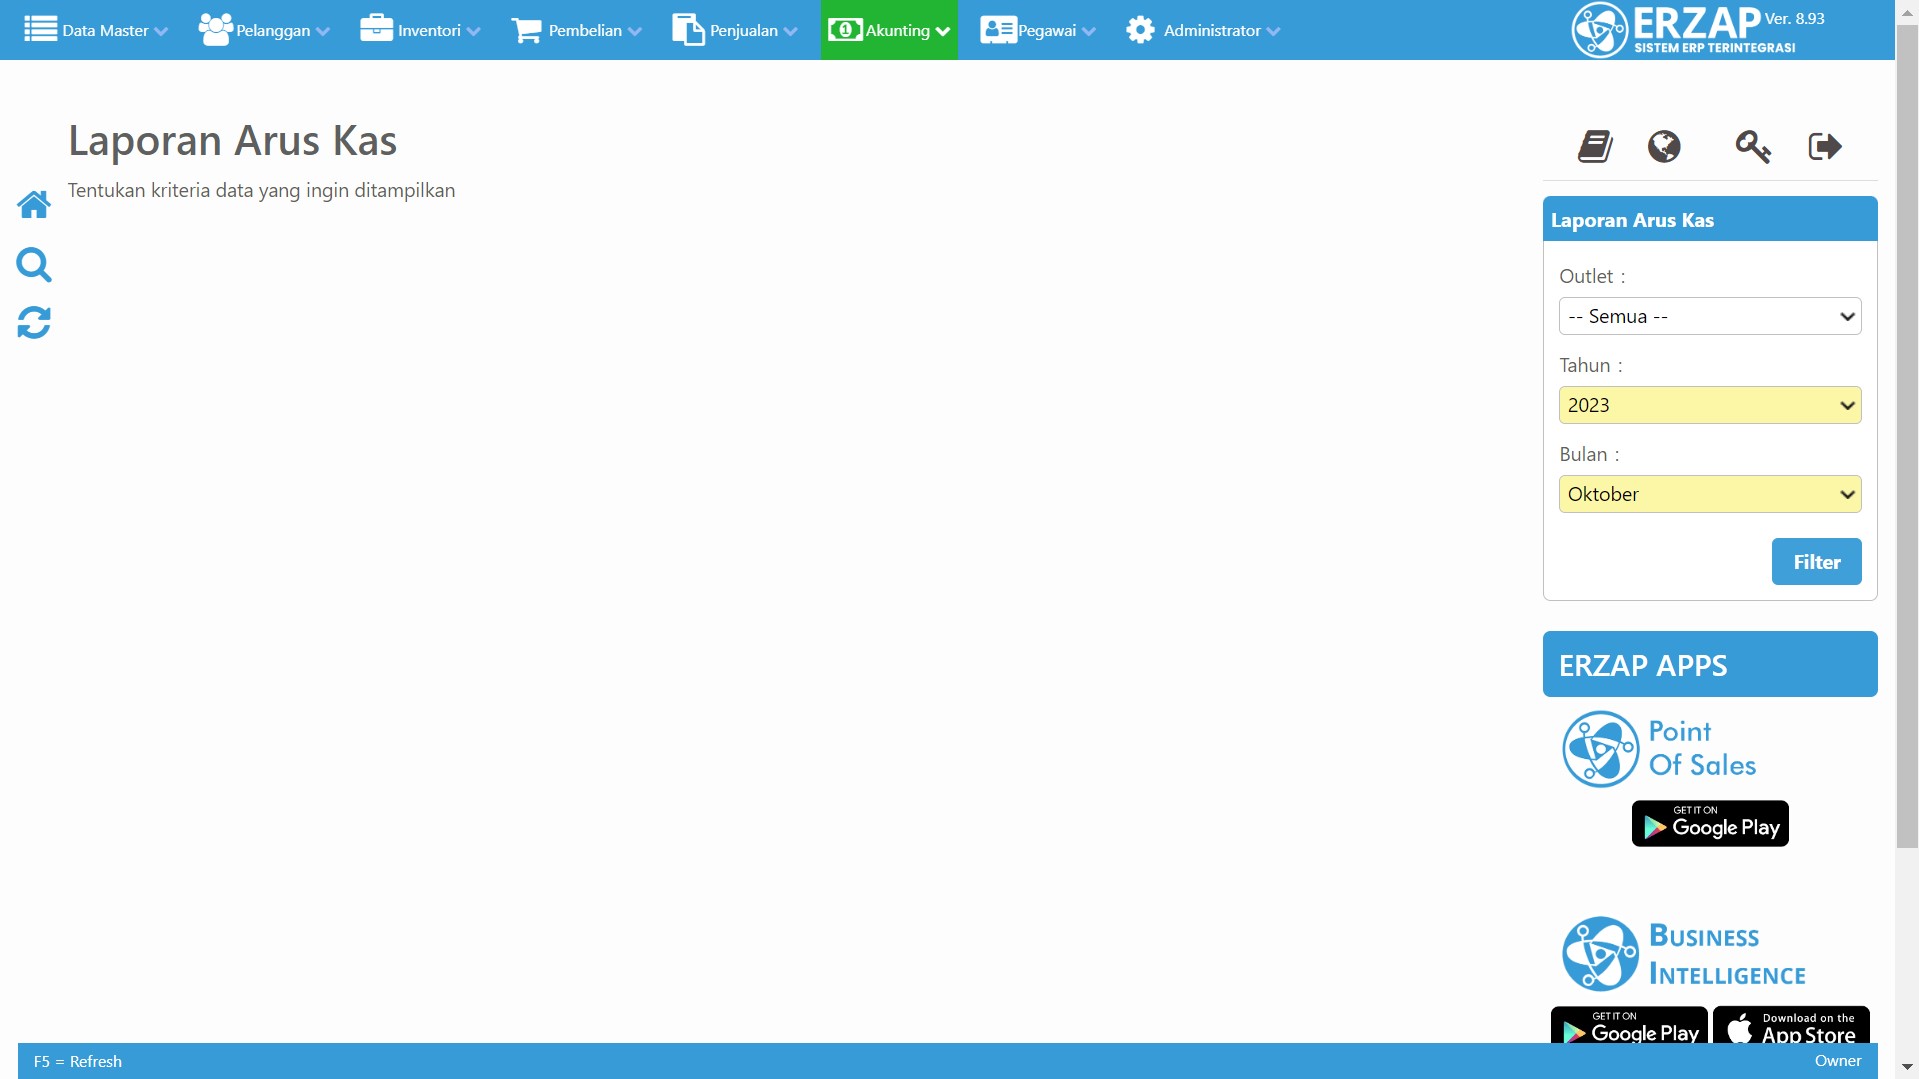Screen dimensions: 1919x1079
Task: Open the Outlet dropdown showing Semua
Action: tap(1710, 316)
